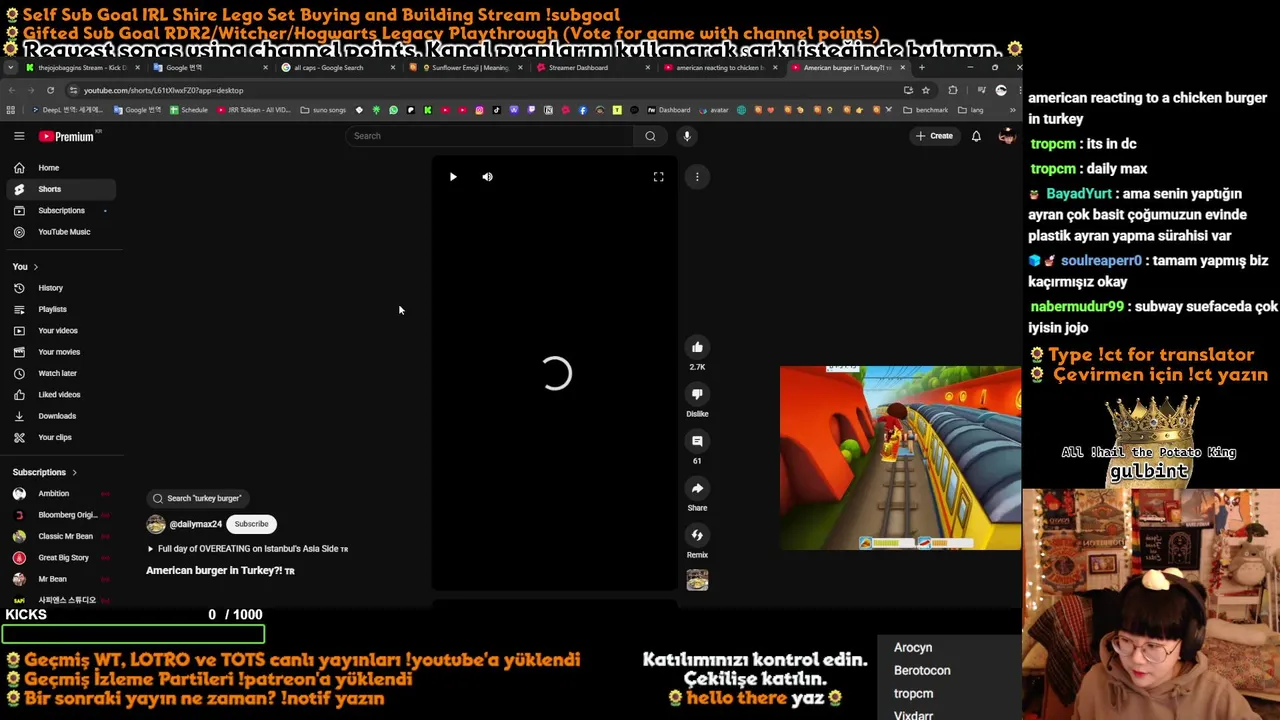
Task: Open YouTube notifications bell
Action: point(976,136)
